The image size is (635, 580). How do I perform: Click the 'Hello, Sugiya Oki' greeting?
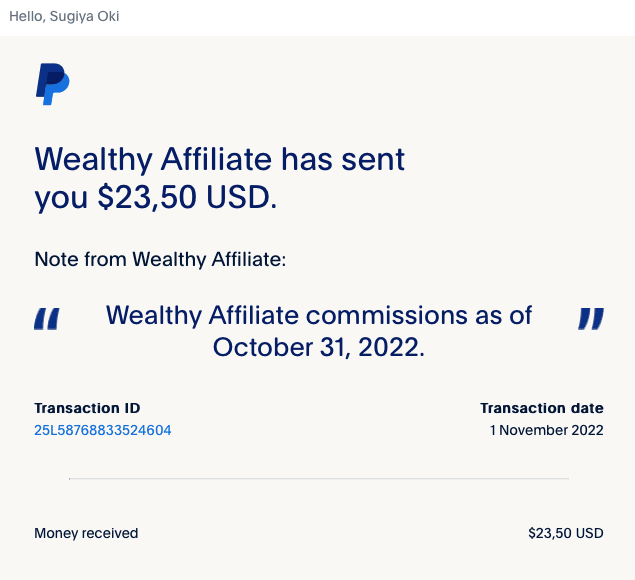[64, 16]
